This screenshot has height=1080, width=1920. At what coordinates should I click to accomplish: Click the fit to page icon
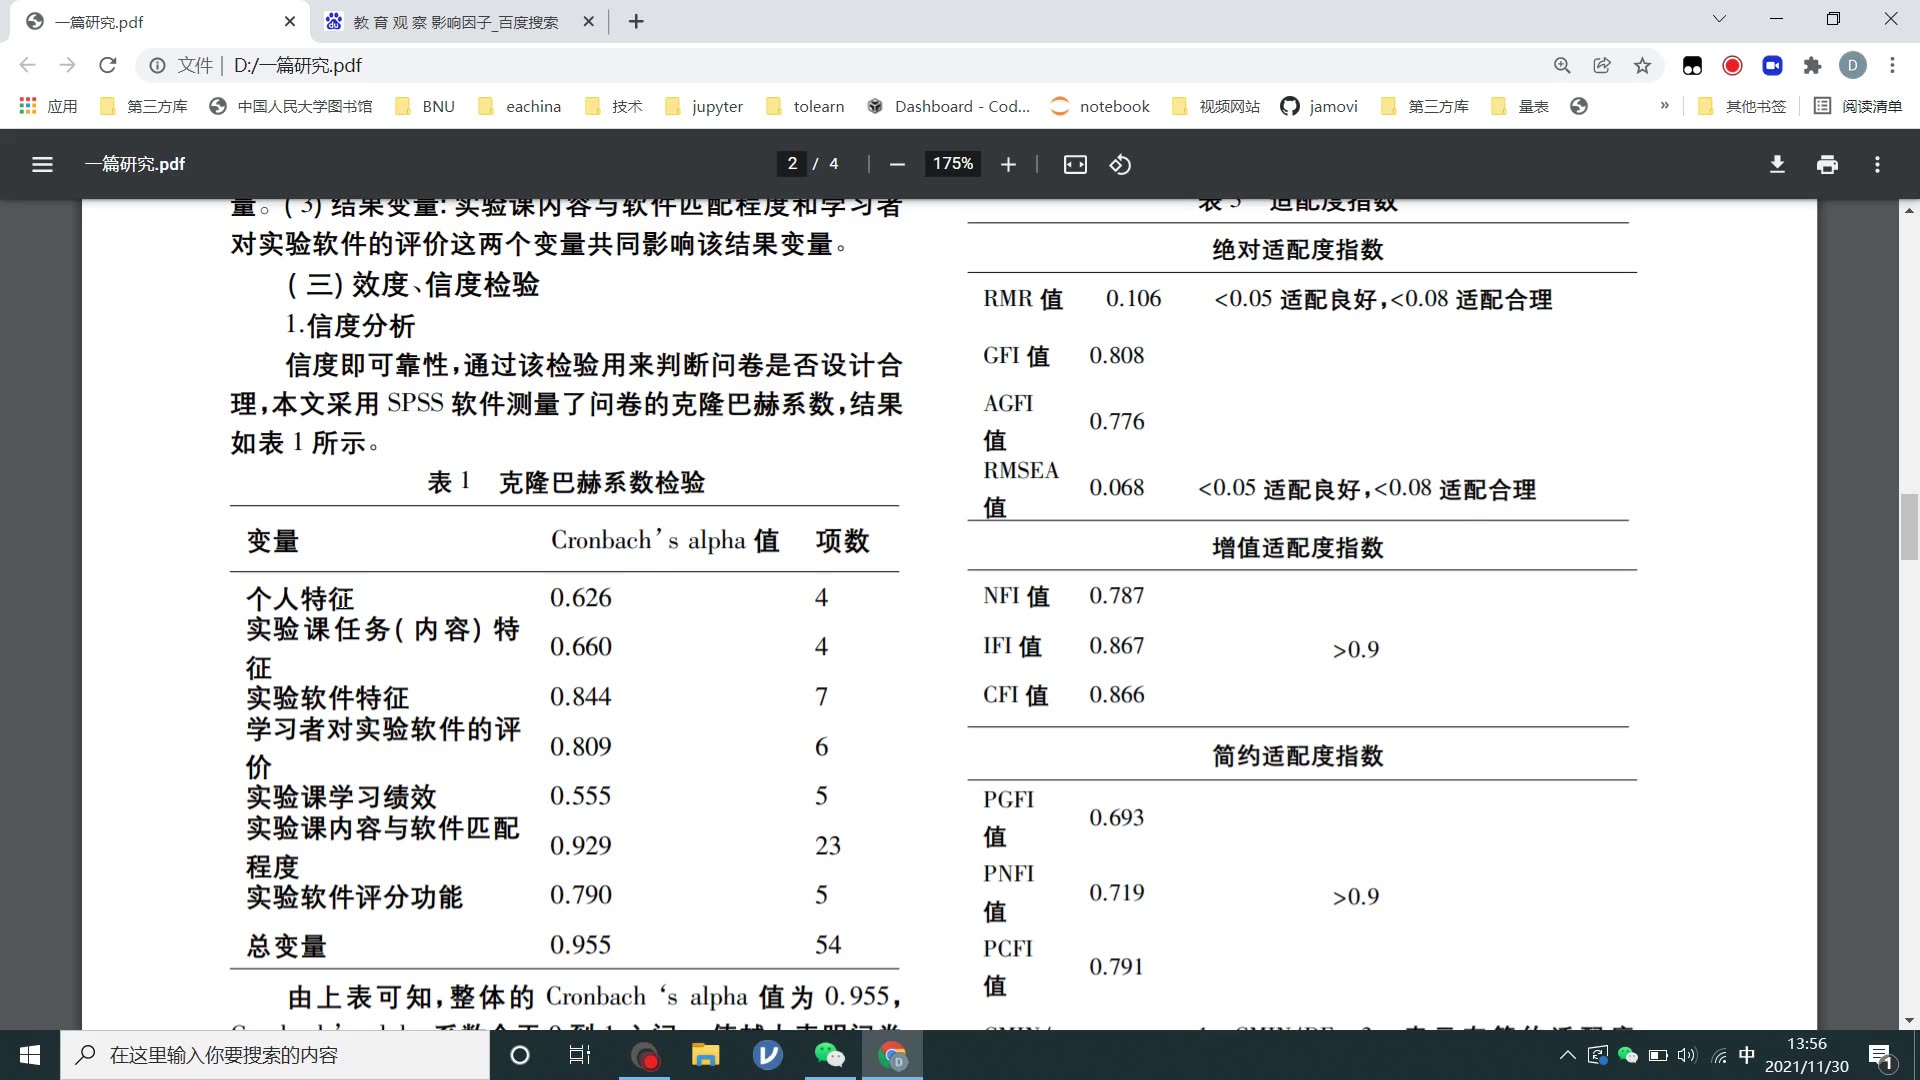coord(1075,164)
